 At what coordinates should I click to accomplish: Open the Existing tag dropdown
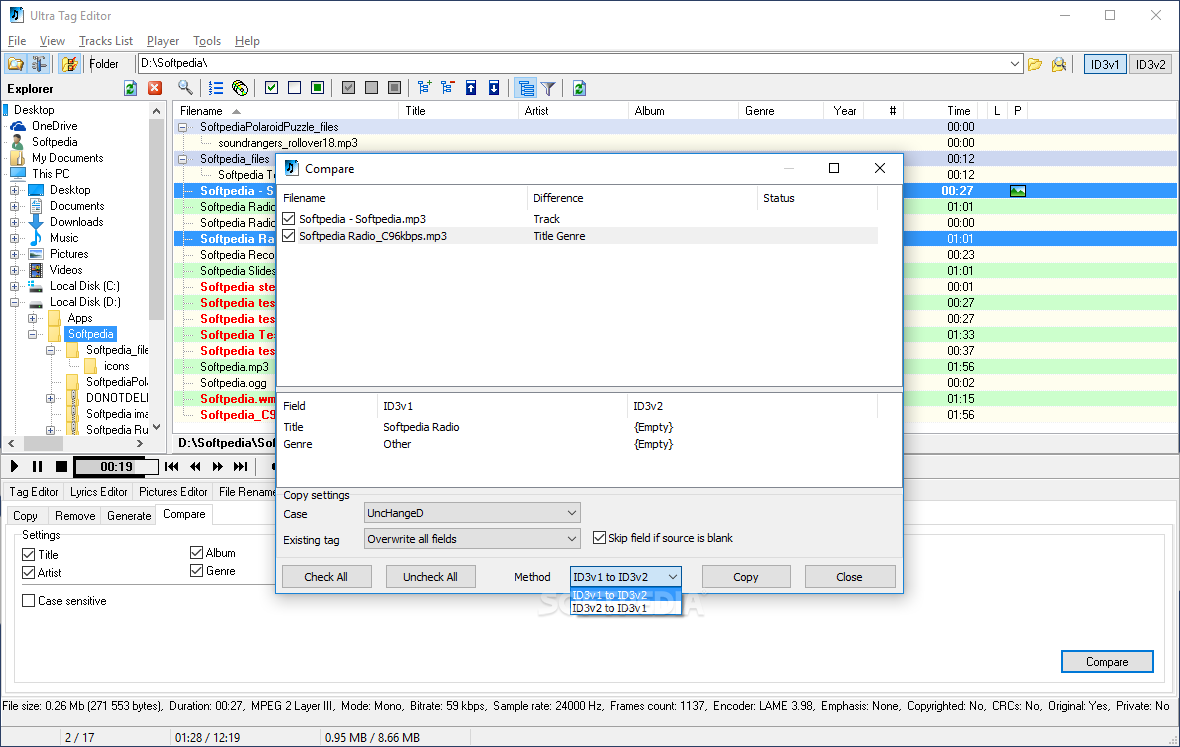point(472,539)
